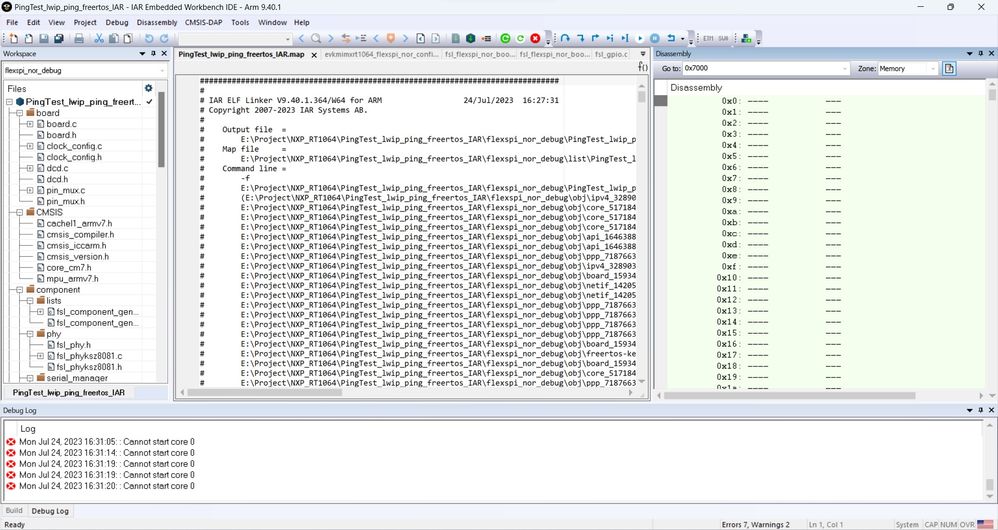Screen dimensions: 998x530
Task: Open the Project menu
Action: (x=85, y=22)
